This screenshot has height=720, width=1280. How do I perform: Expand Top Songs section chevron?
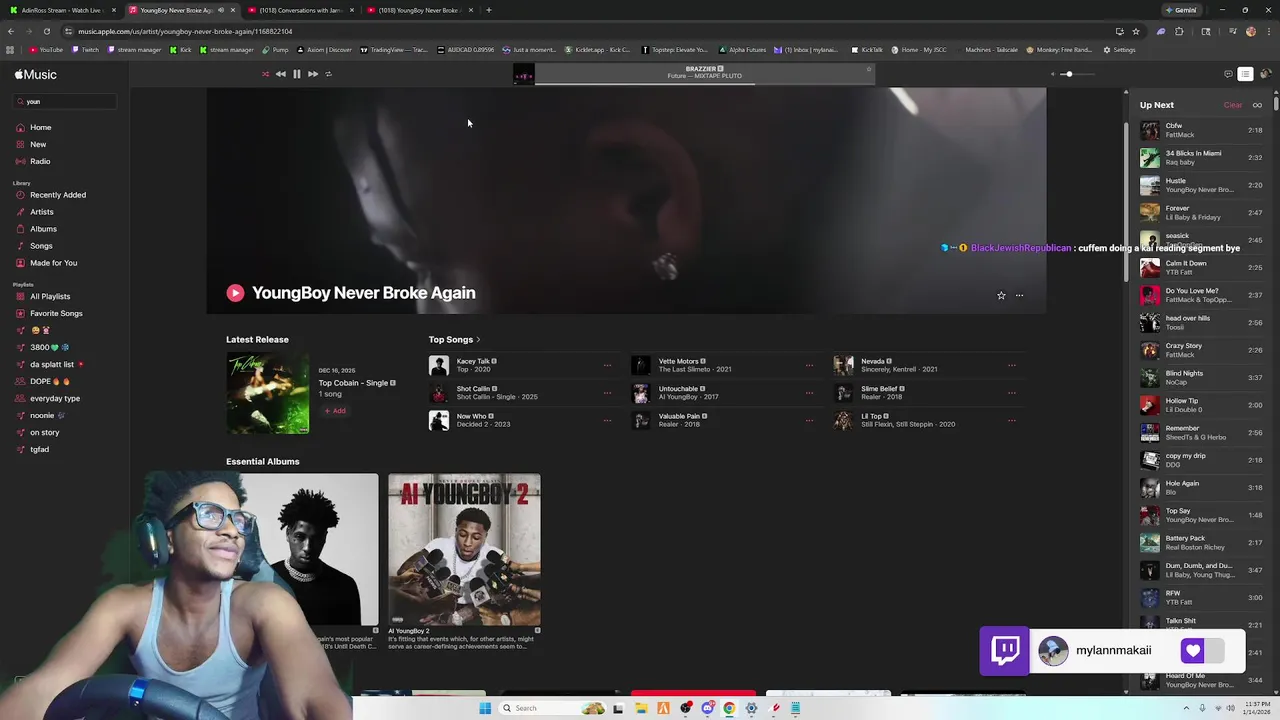(478, 340)
